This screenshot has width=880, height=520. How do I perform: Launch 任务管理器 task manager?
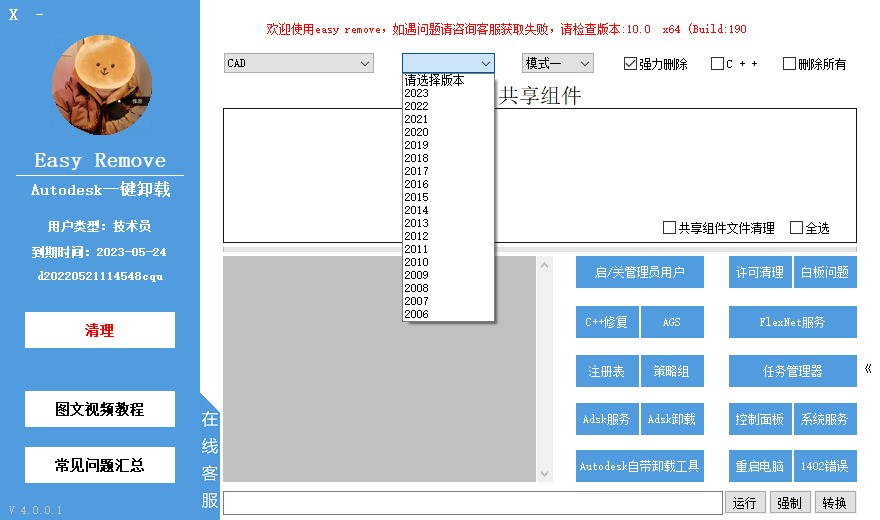(792, 371)
